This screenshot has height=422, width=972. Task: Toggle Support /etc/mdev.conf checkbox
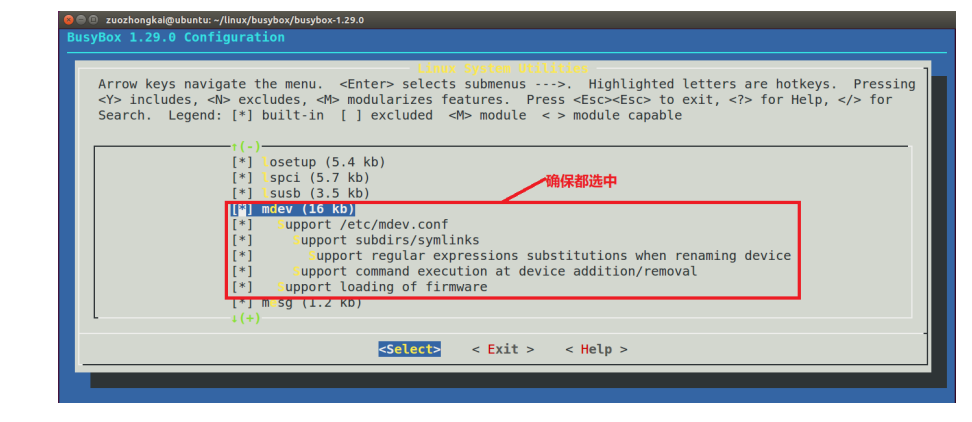pyautogui.click(x=242, y=224)
